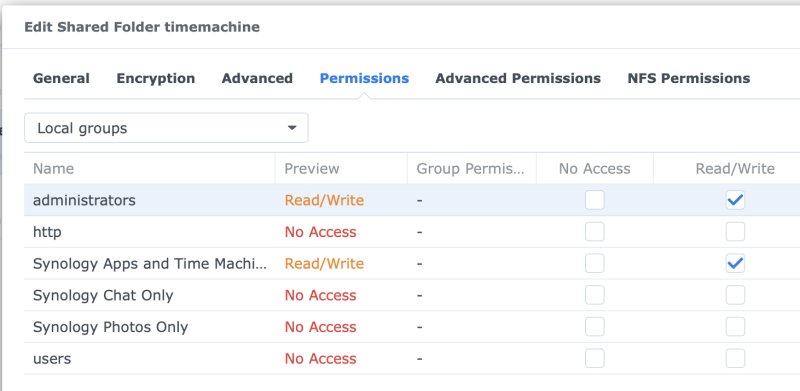
Task: Open the NFS Permissions tab
Action: (x=689, y=79)
